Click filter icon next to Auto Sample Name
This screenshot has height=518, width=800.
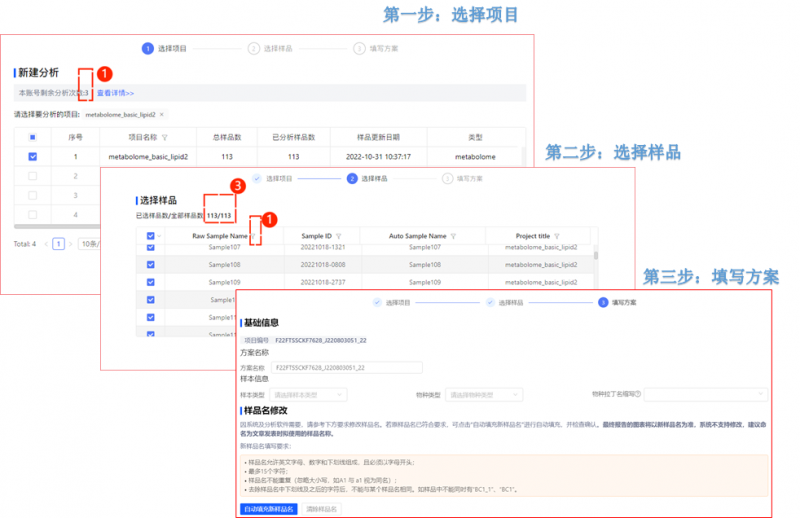[x=453, y=236]
